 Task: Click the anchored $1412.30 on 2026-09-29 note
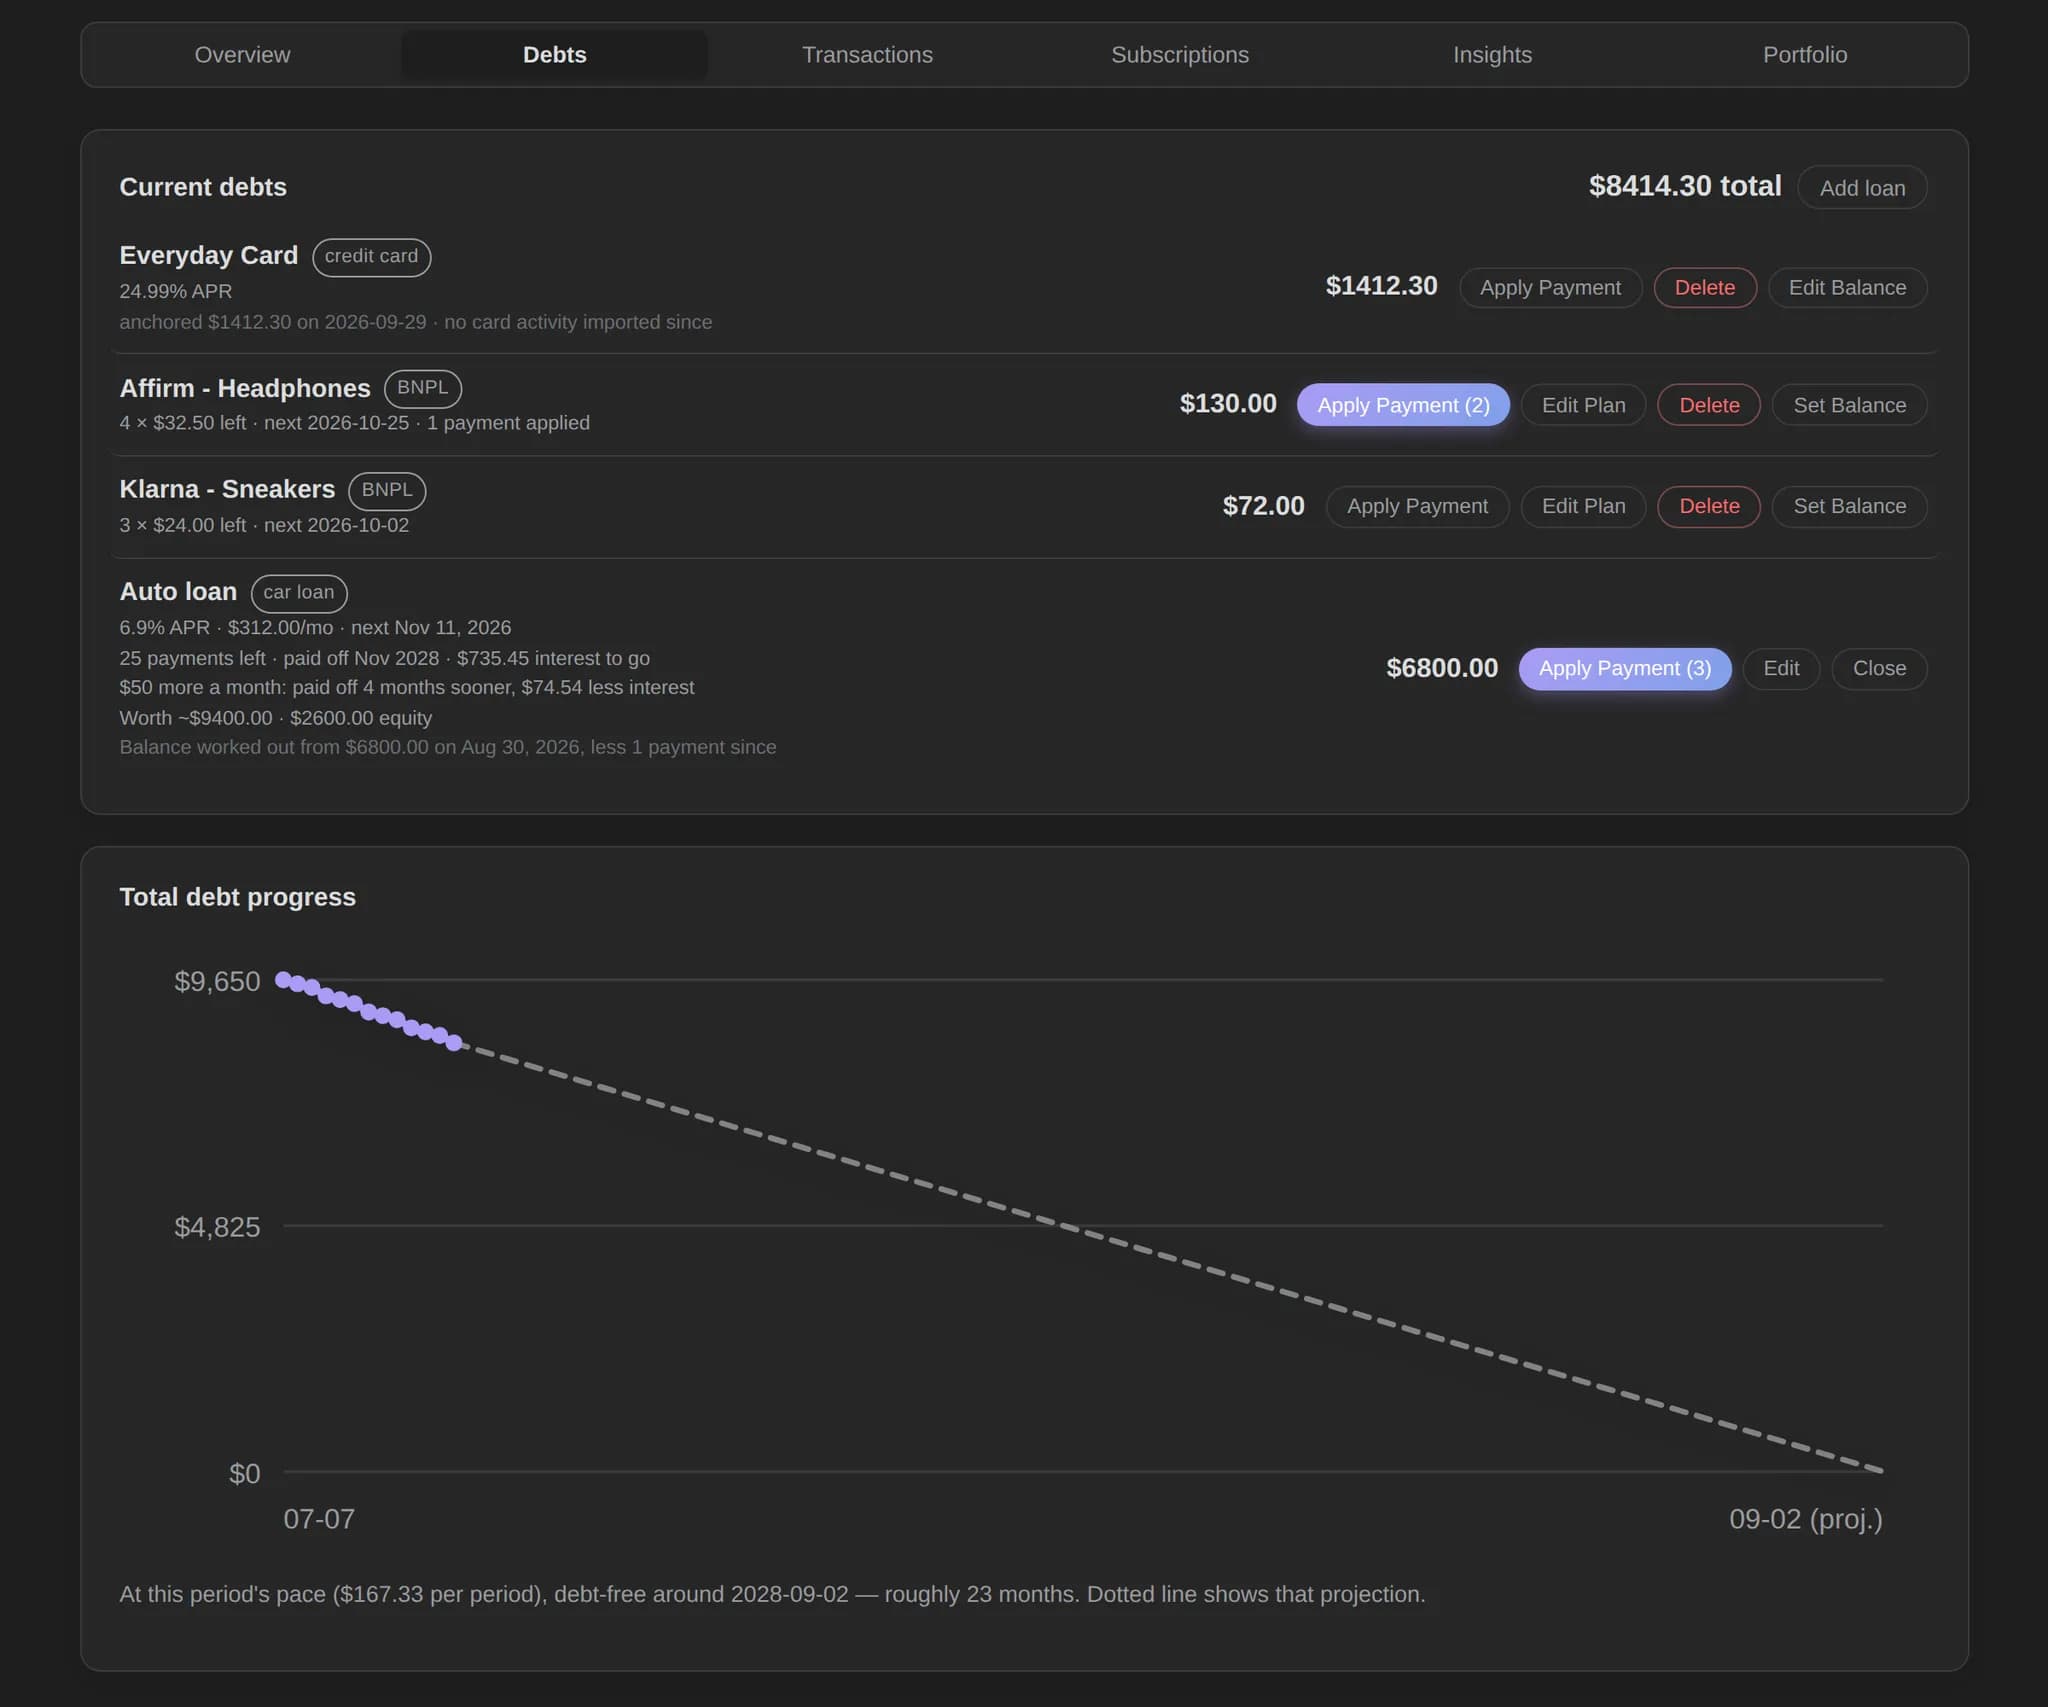click(415, 323)
